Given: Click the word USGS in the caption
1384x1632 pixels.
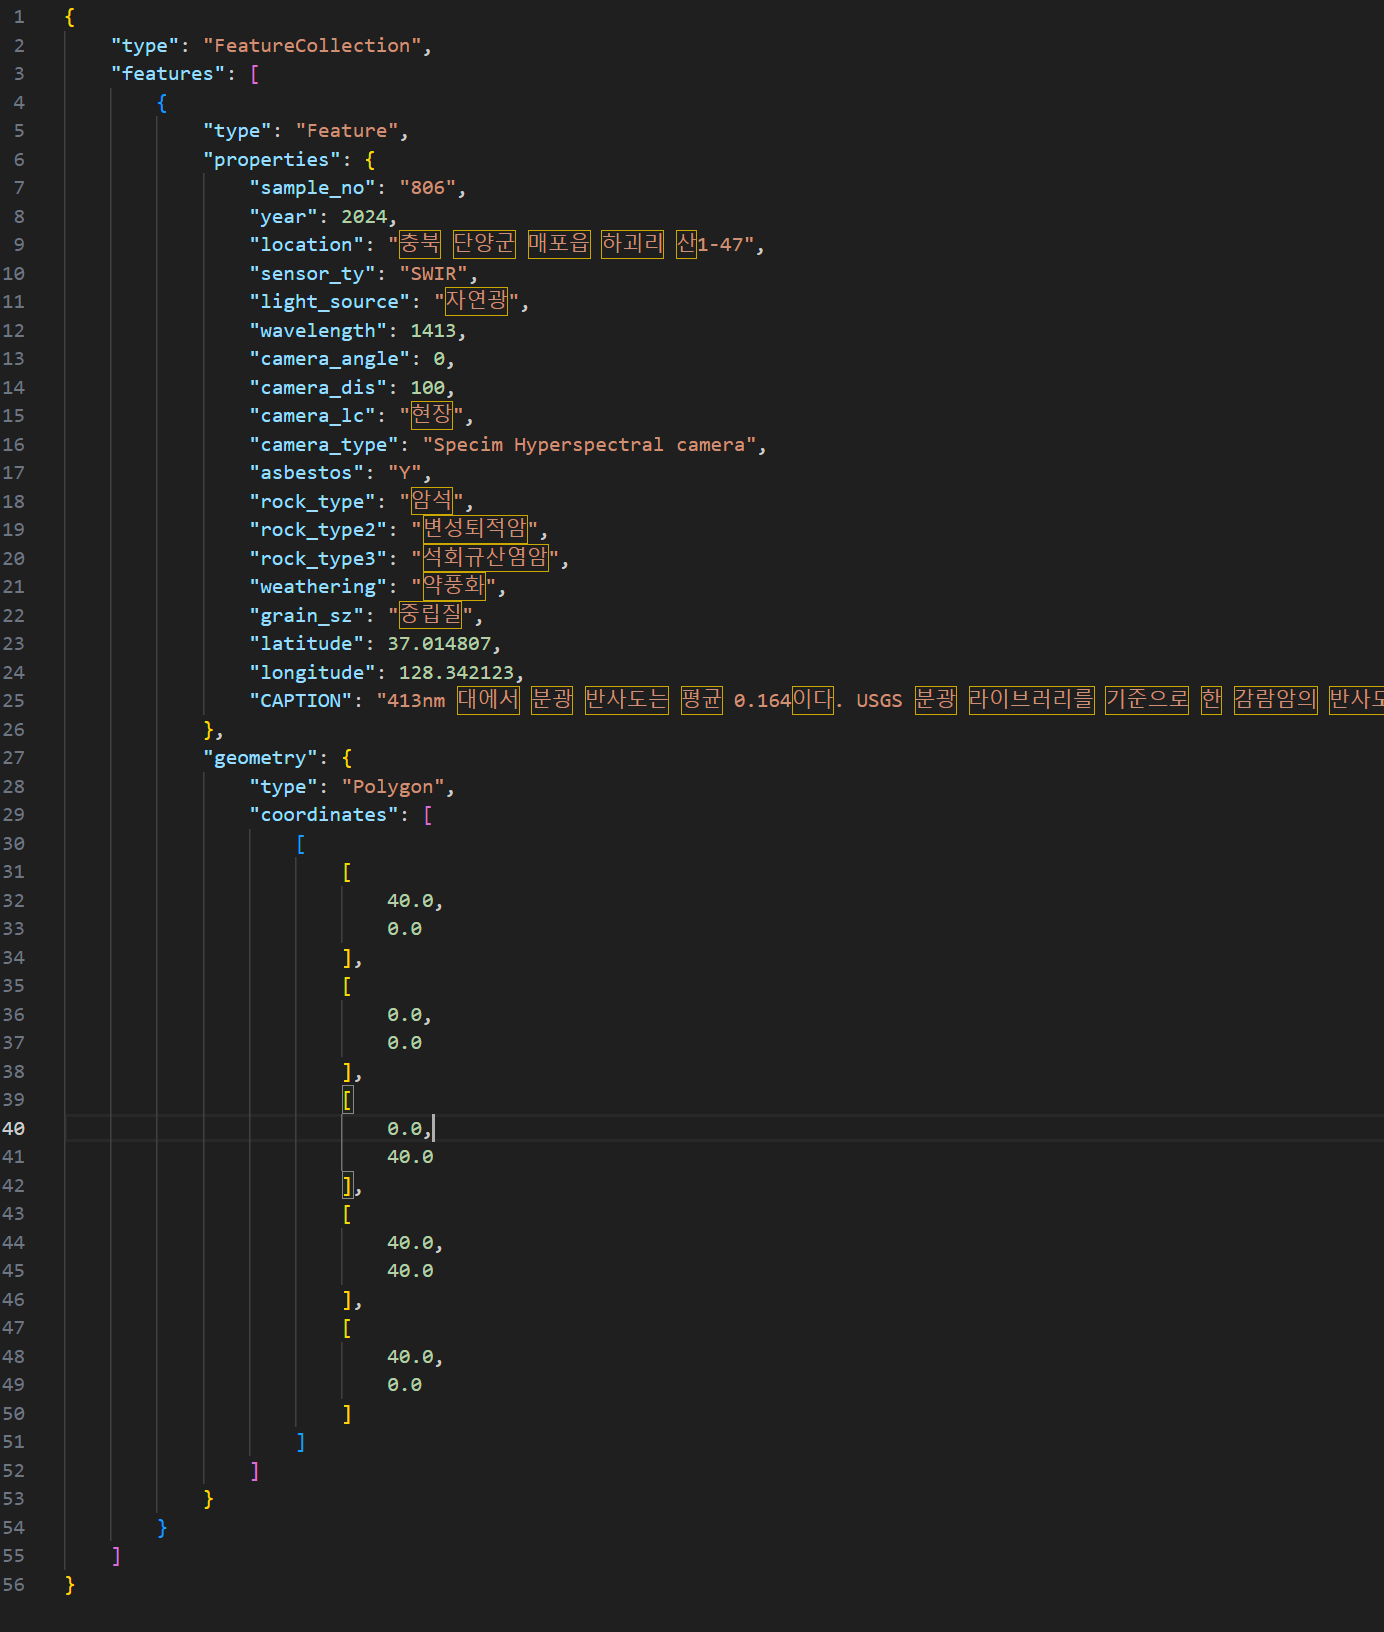Looking at the screenshot, I should (x=879, y=700).
